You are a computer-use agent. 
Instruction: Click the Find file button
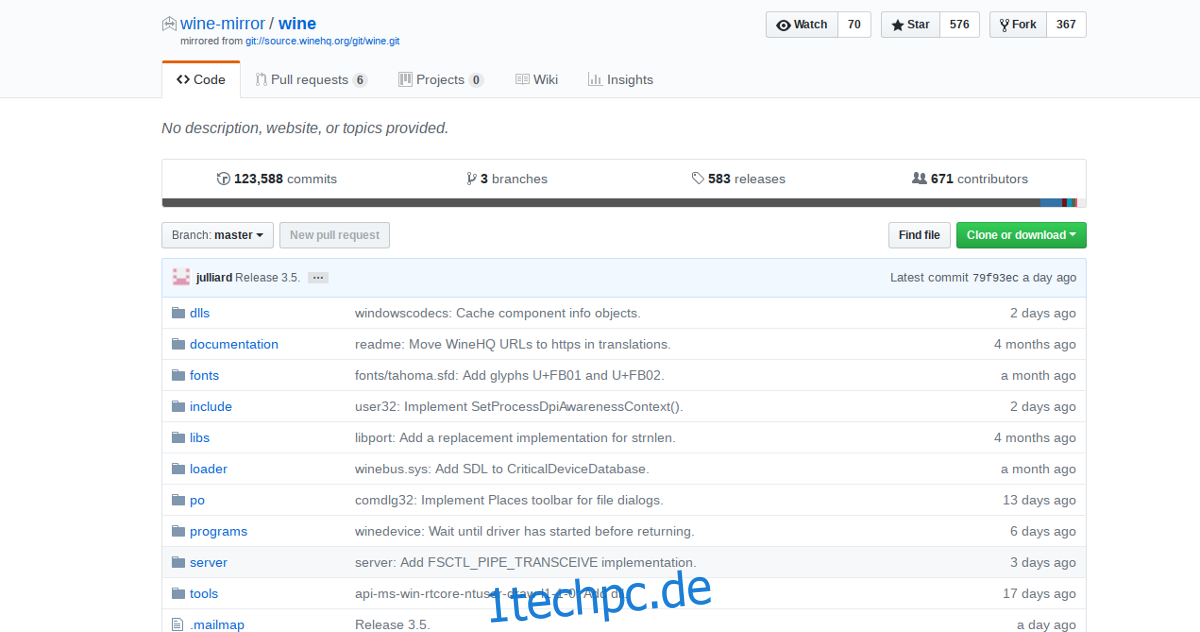[x=919, y=235]
